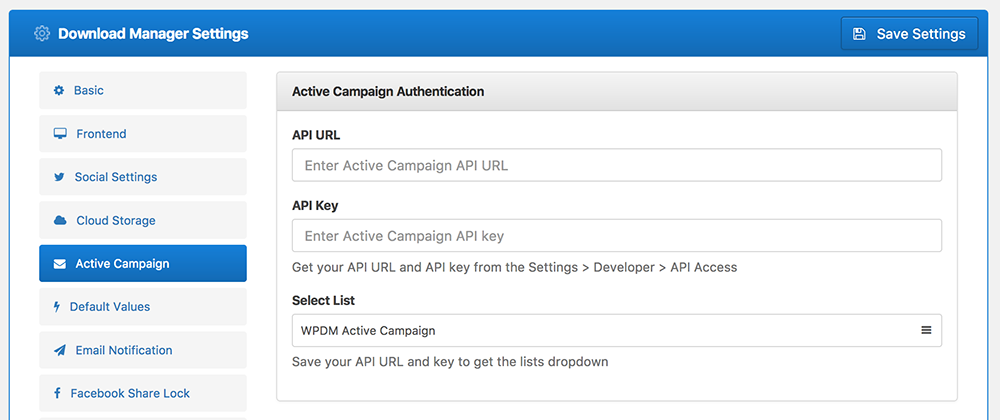This screenshot has width=1000, height=420.
Task: Click the gear icon beside Download Manager Settings
Action: pos(42,33)
